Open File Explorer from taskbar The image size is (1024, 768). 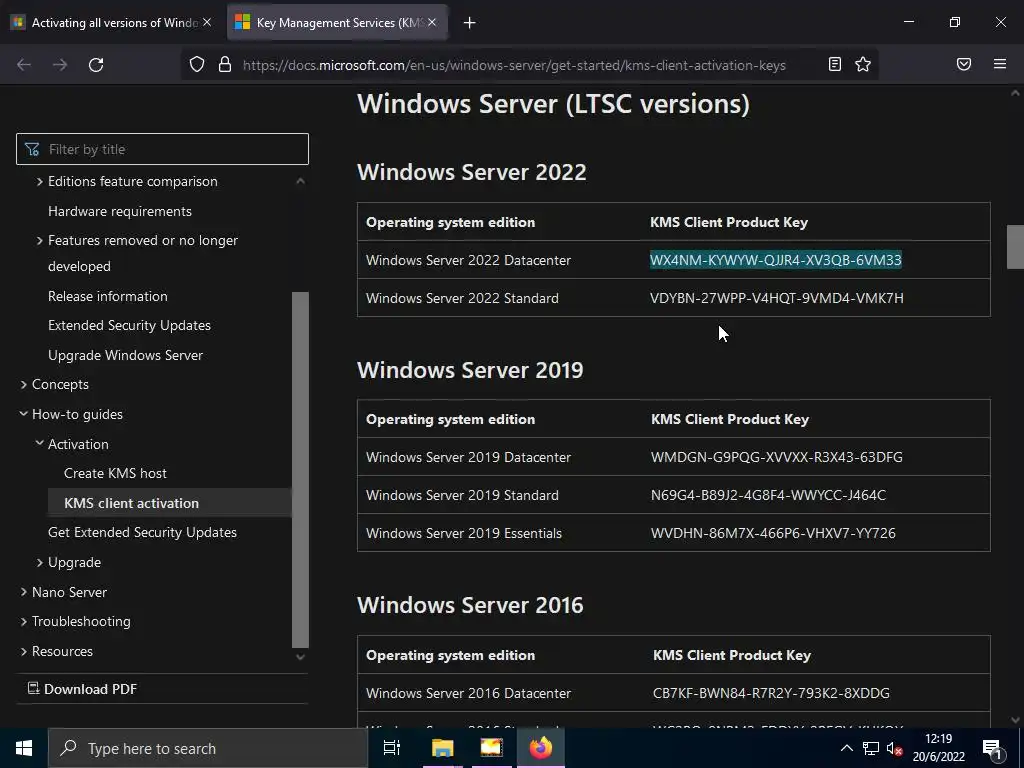[x=442, y=748]
